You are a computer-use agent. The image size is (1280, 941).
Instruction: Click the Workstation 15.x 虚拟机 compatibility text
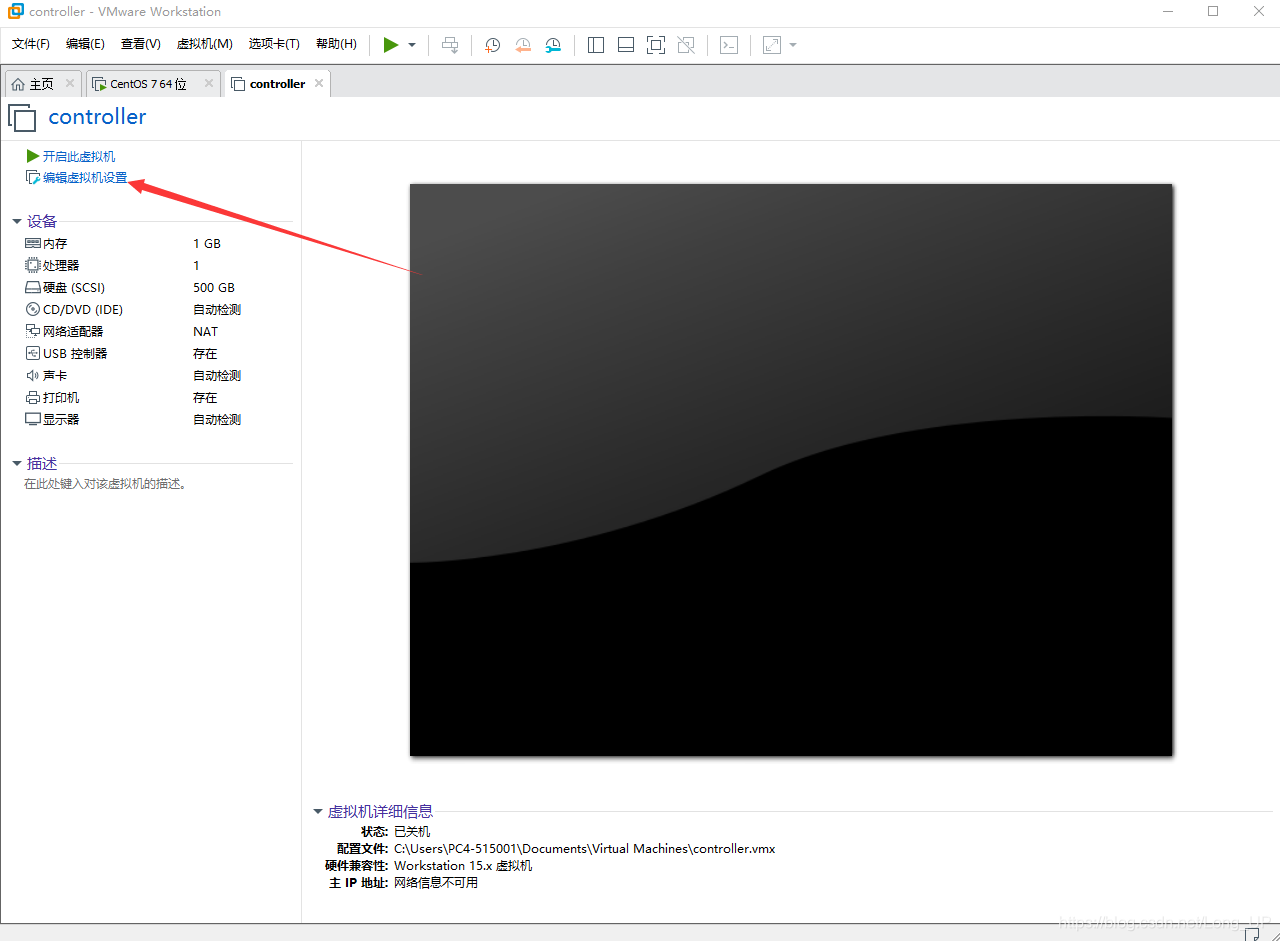click(463, 866)
